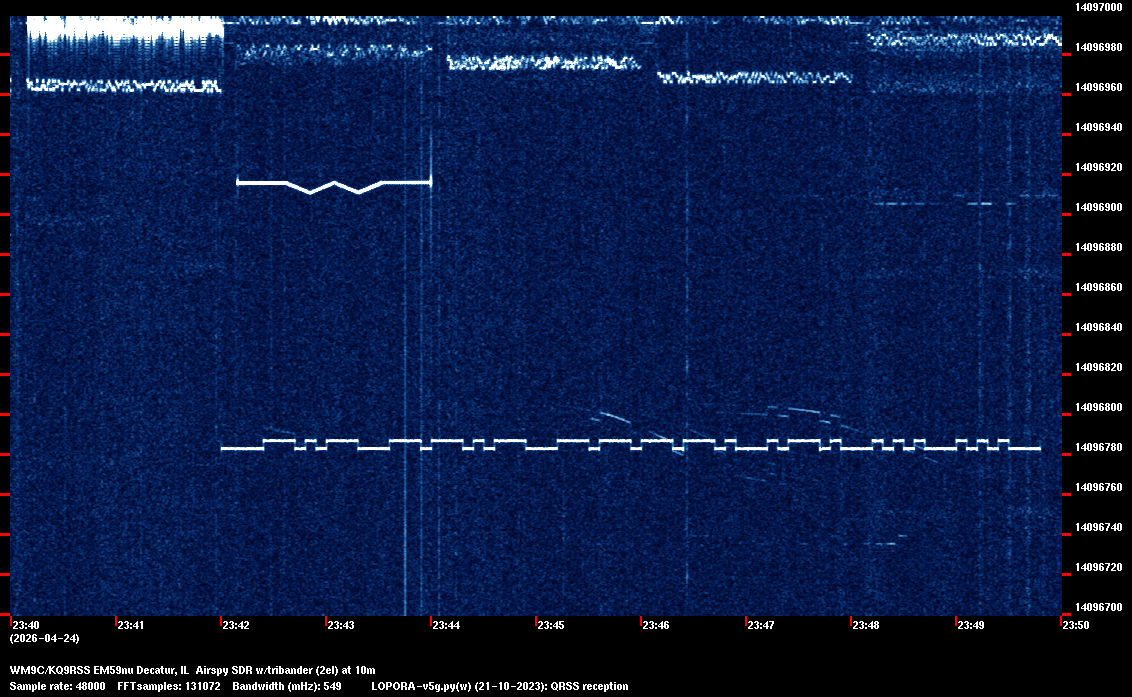Click the 23:42 time axis label
The width and height of the screenshot is (1132, 697).
(x=235, y=625)
